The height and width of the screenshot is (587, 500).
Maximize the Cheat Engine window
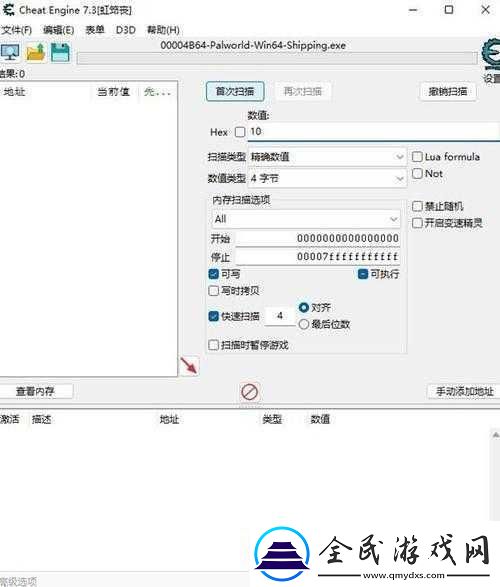pyautogui.click(x=449, y=10)
